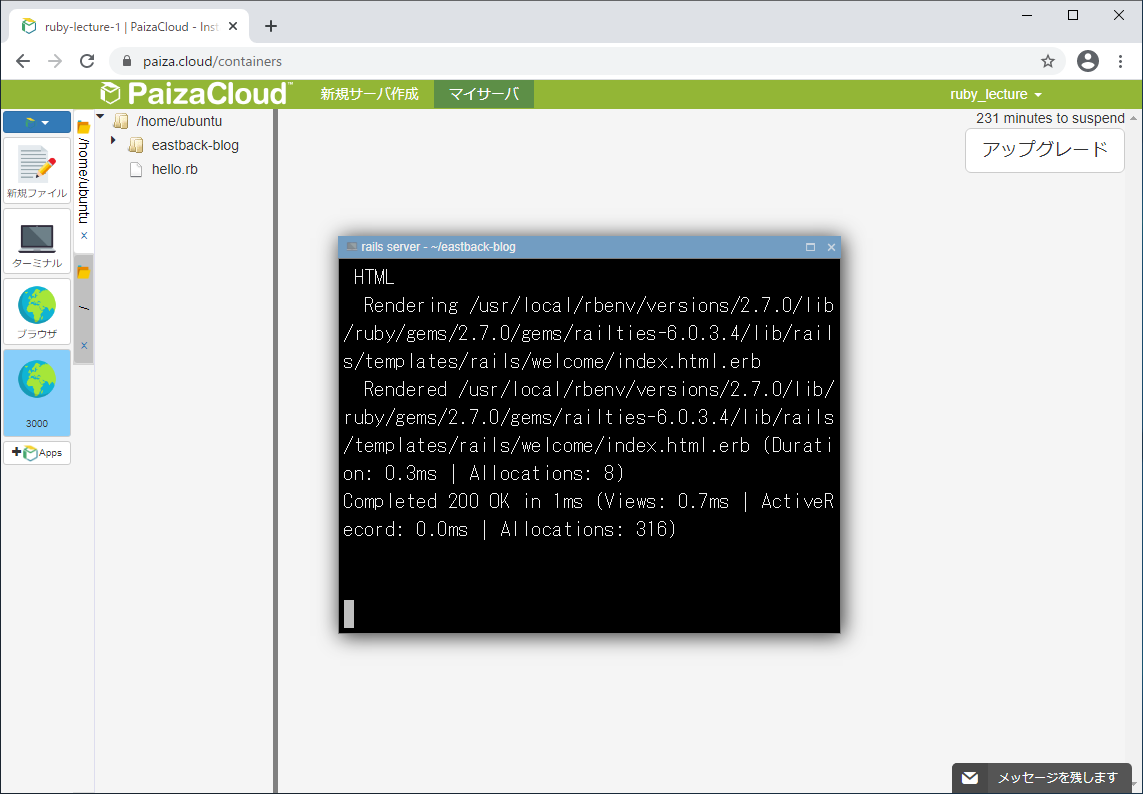Select the eastback-blog folder

[x=195, y=145]
